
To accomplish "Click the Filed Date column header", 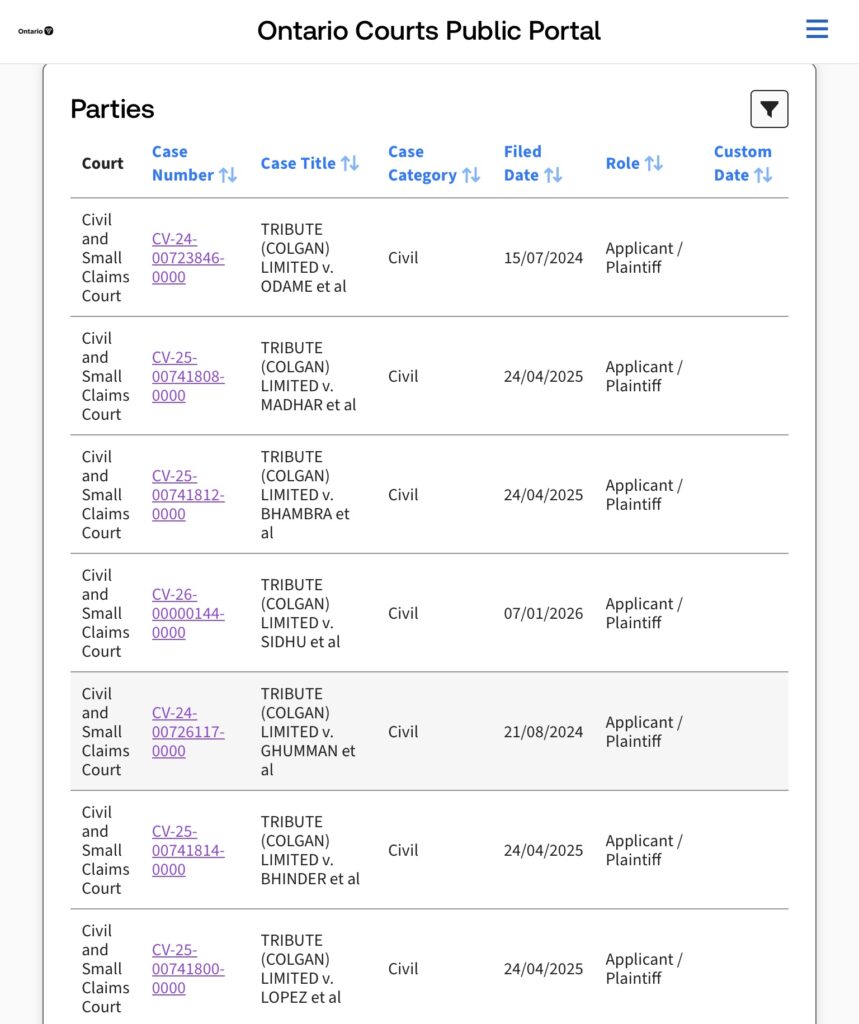I will tap(532, 163).
